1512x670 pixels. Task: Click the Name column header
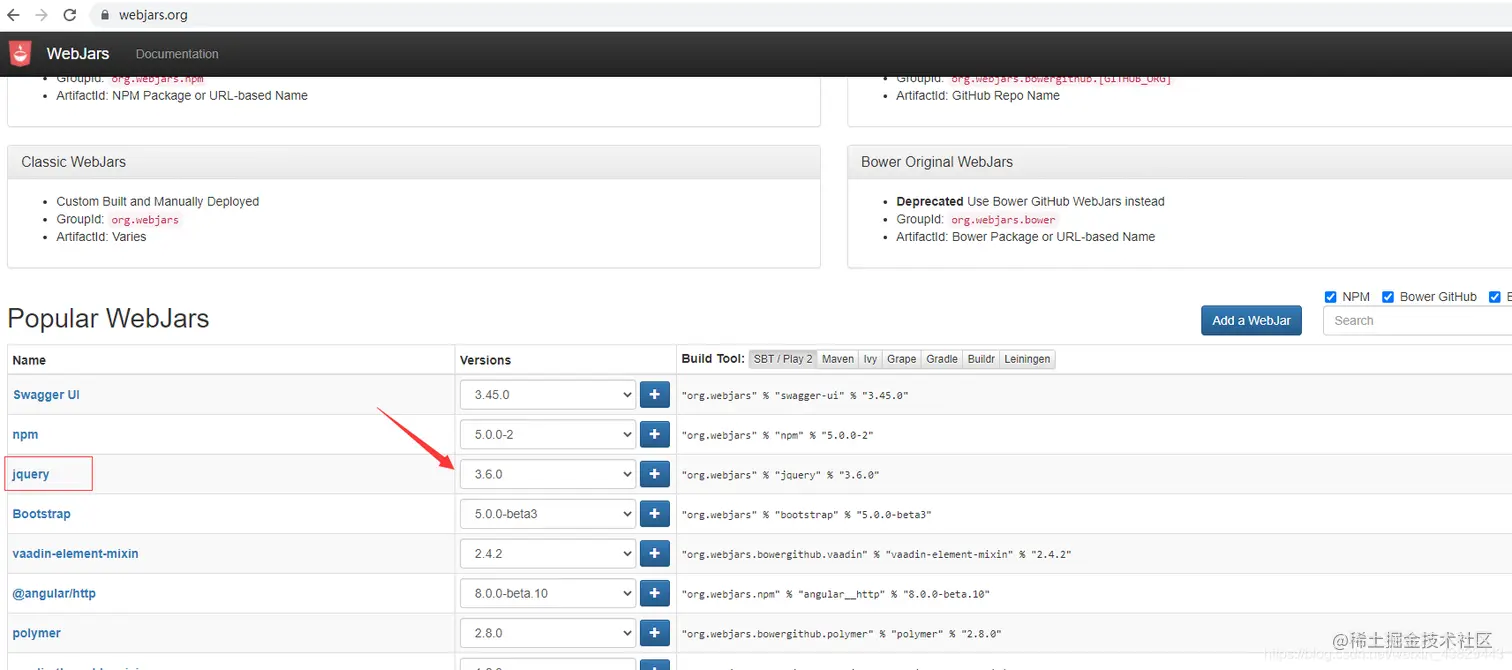click(29, 360)
